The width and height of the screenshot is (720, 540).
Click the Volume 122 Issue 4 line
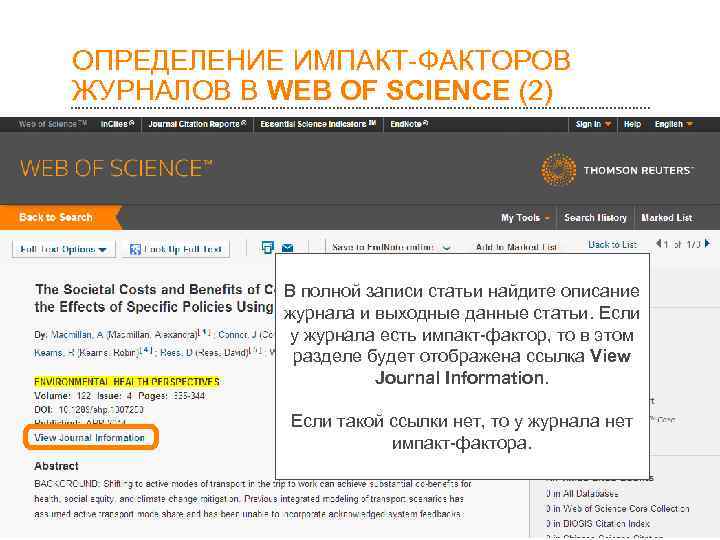pyautogui.click(x=120, y=396)
